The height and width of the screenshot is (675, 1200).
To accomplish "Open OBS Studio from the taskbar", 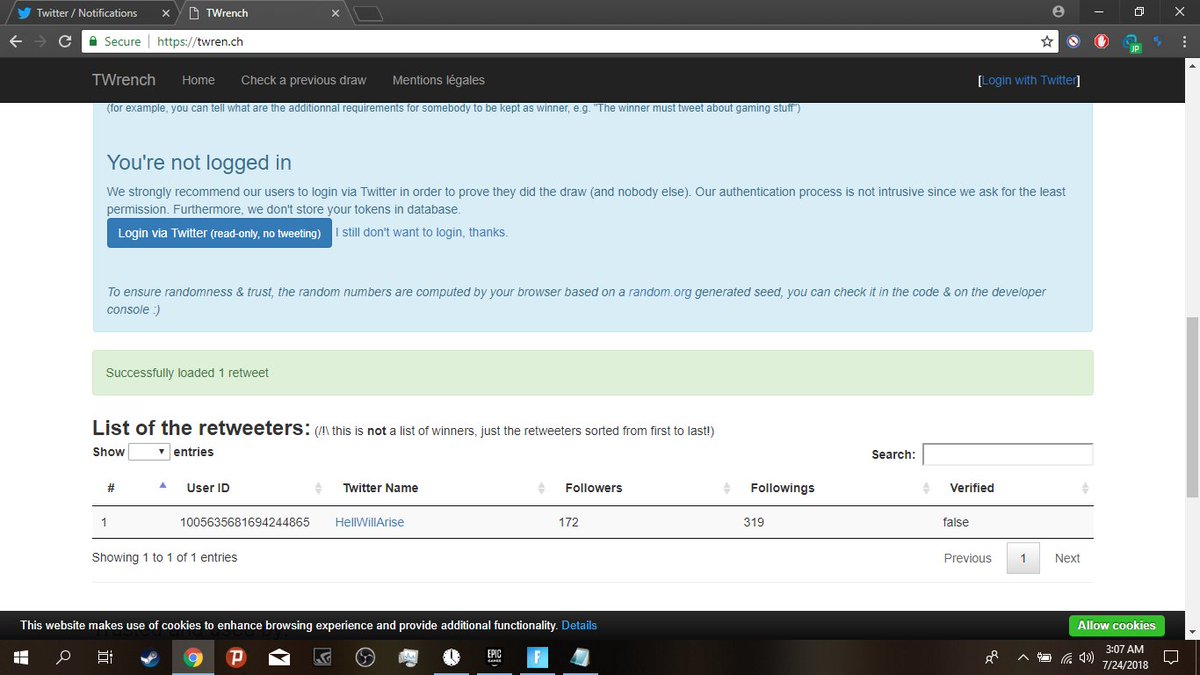I will tap(365, 657).
